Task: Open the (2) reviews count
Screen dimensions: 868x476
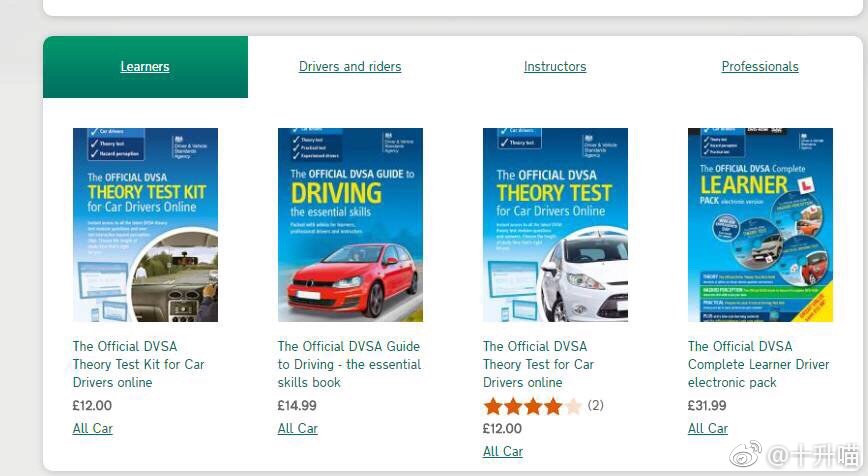Action: pyautogui.click(x=596, y=405)
